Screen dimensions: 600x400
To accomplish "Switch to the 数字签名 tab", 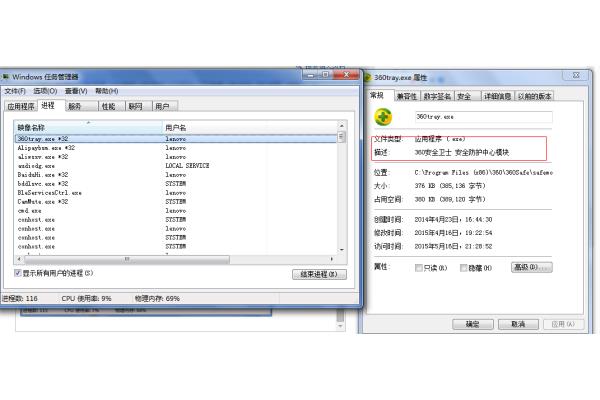I will tap(437, 96).
